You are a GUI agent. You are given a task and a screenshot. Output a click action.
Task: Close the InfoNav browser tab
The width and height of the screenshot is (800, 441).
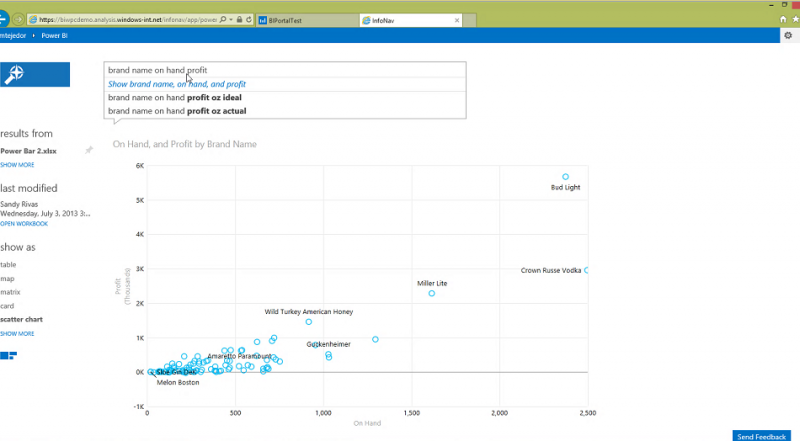457,20
